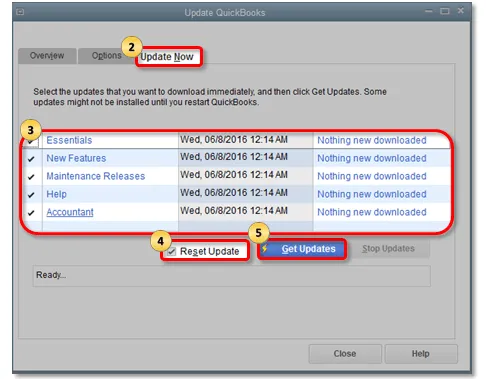Viewport: 487px width, 379px height.
Task: Select the Update Now tab
Action: tap(167, 57)
